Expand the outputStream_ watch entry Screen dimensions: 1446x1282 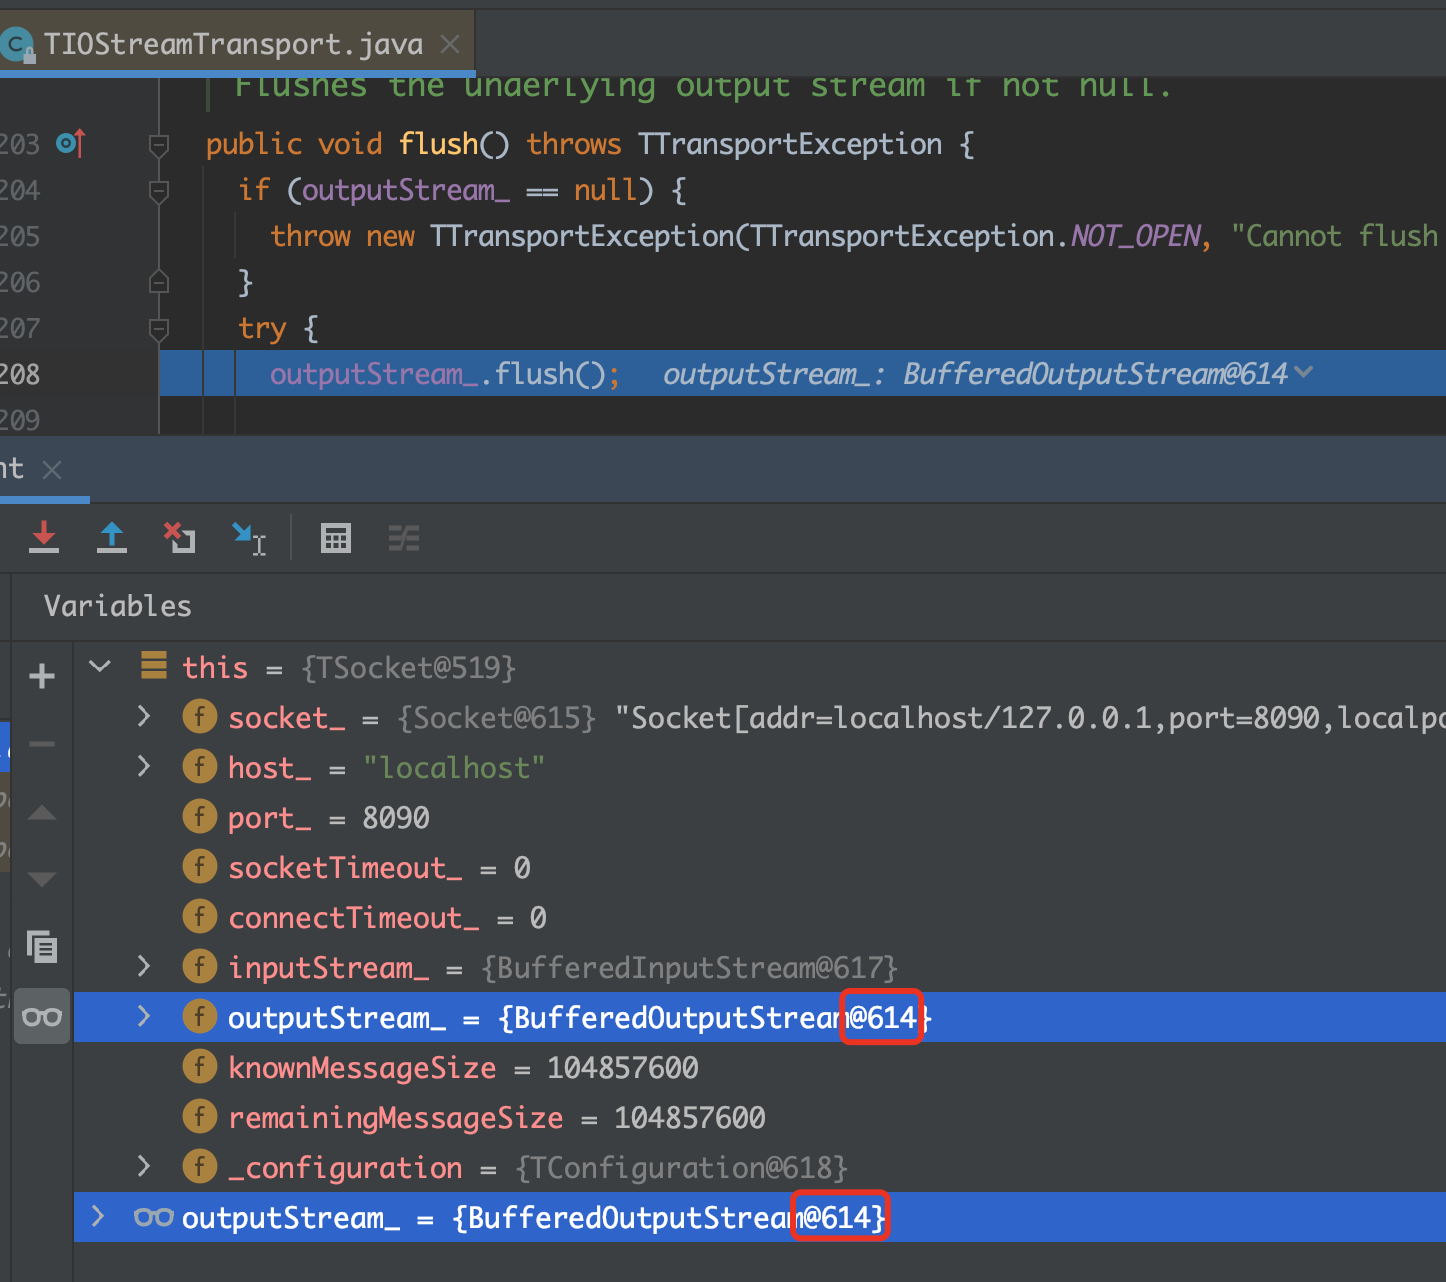(x=98, y=1216)
